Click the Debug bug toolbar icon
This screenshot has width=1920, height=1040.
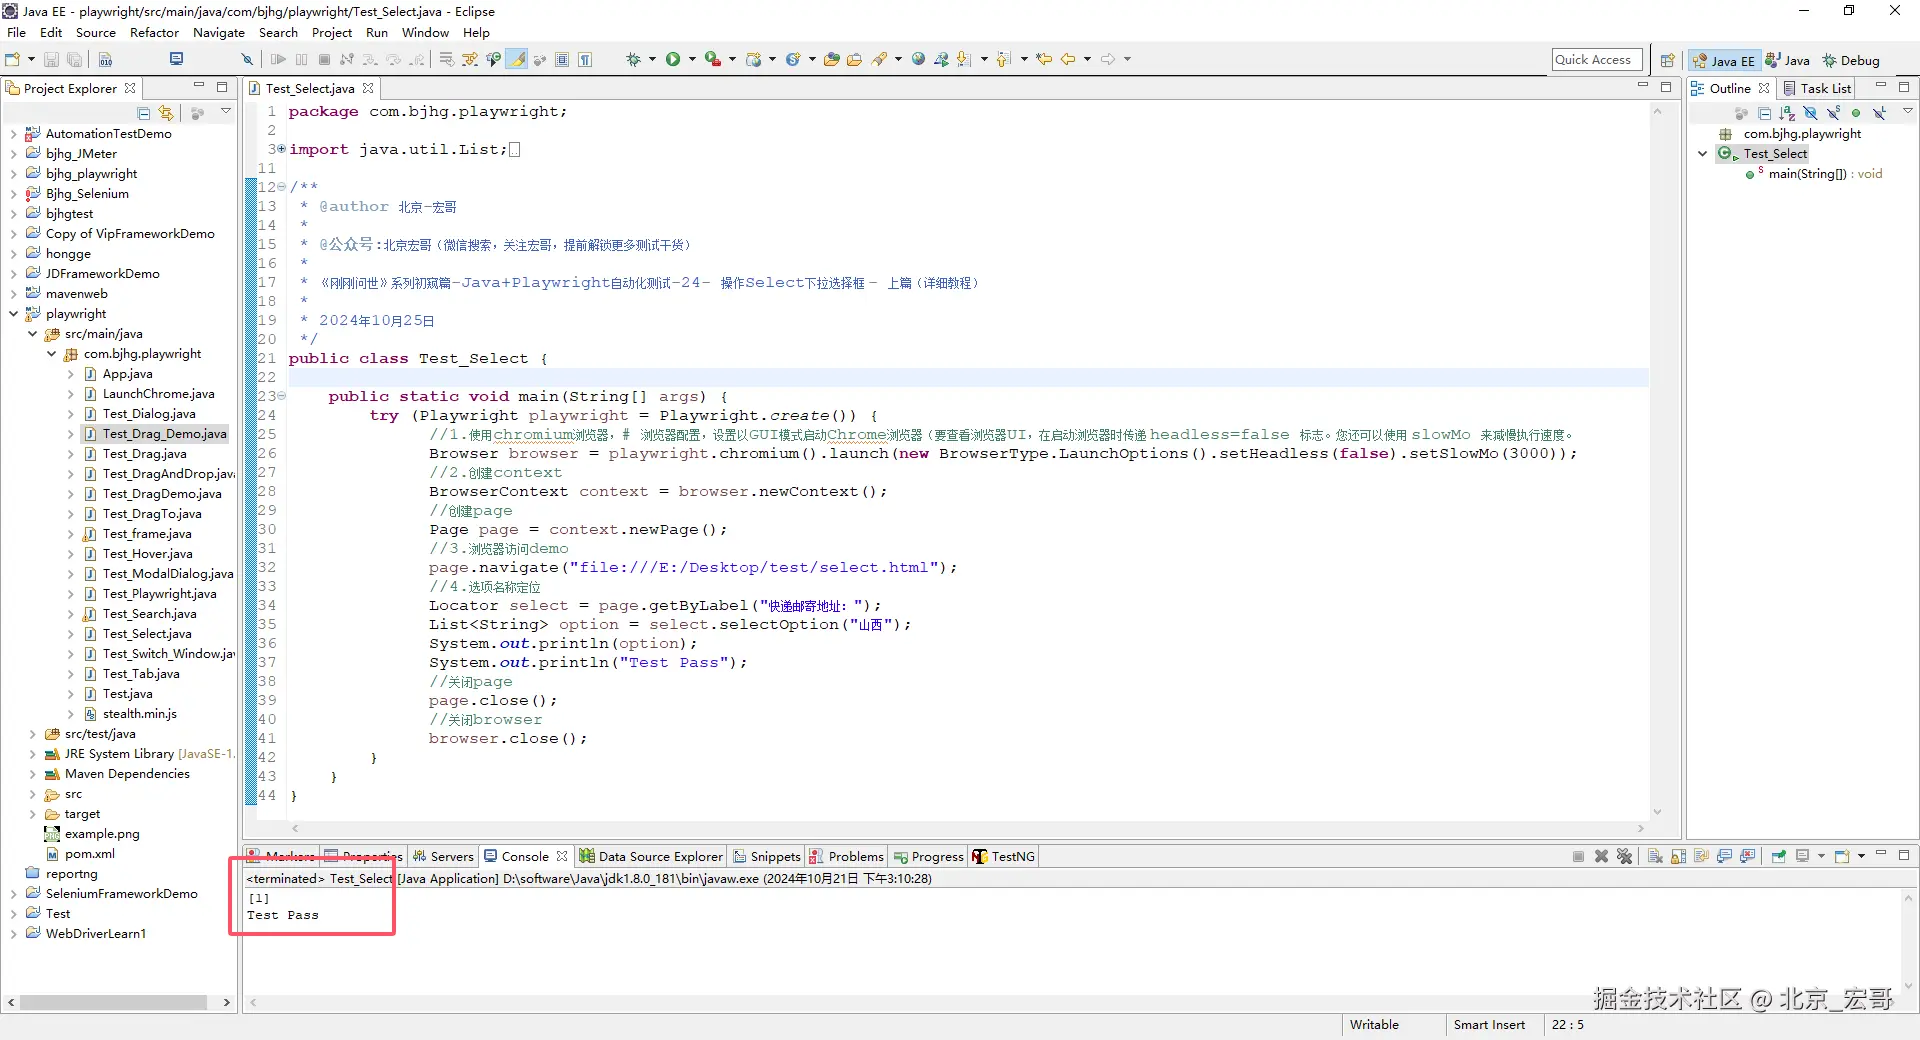[633, 59]
